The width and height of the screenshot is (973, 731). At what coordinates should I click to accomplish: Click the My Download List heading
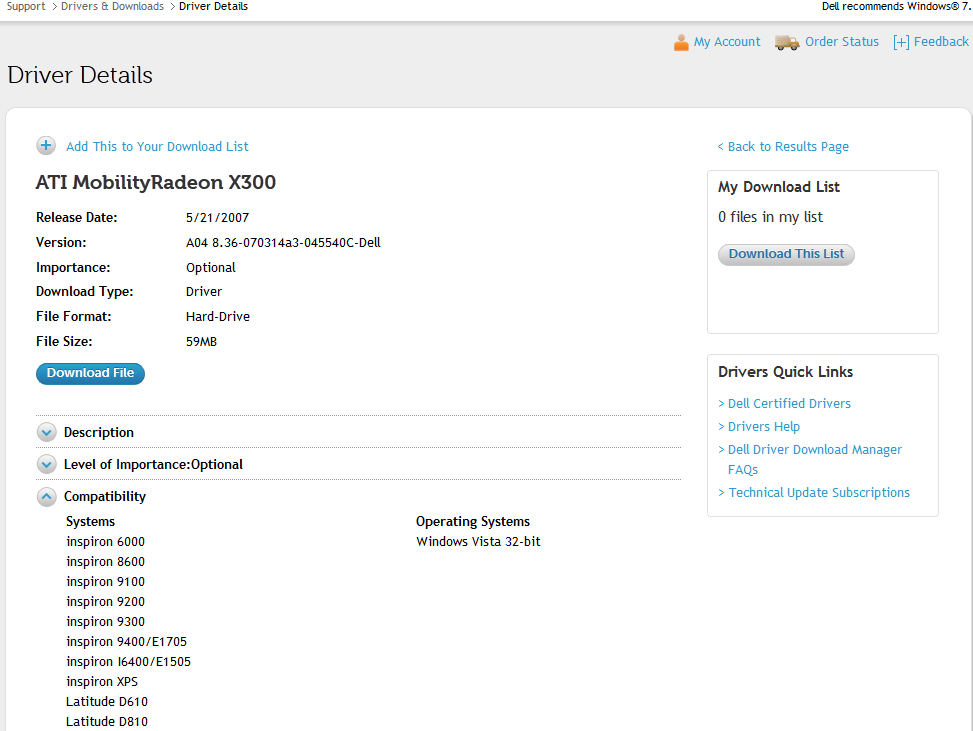pos(779,187)
